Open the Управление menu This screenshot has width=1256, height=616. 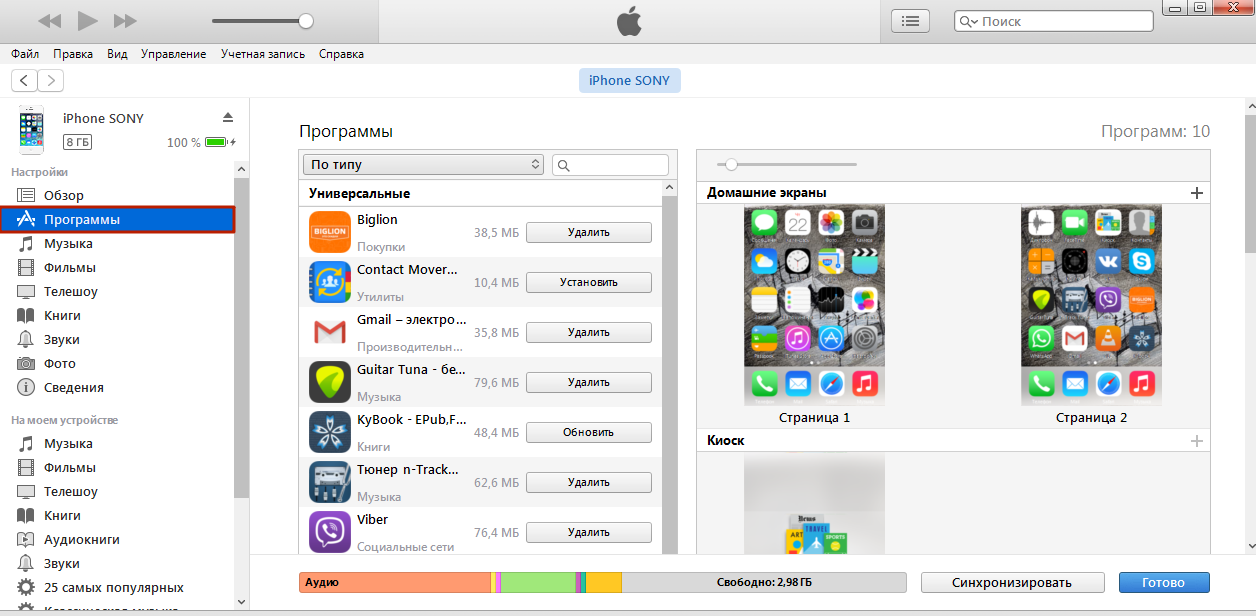pyautogui.click(x=174, y=54)
